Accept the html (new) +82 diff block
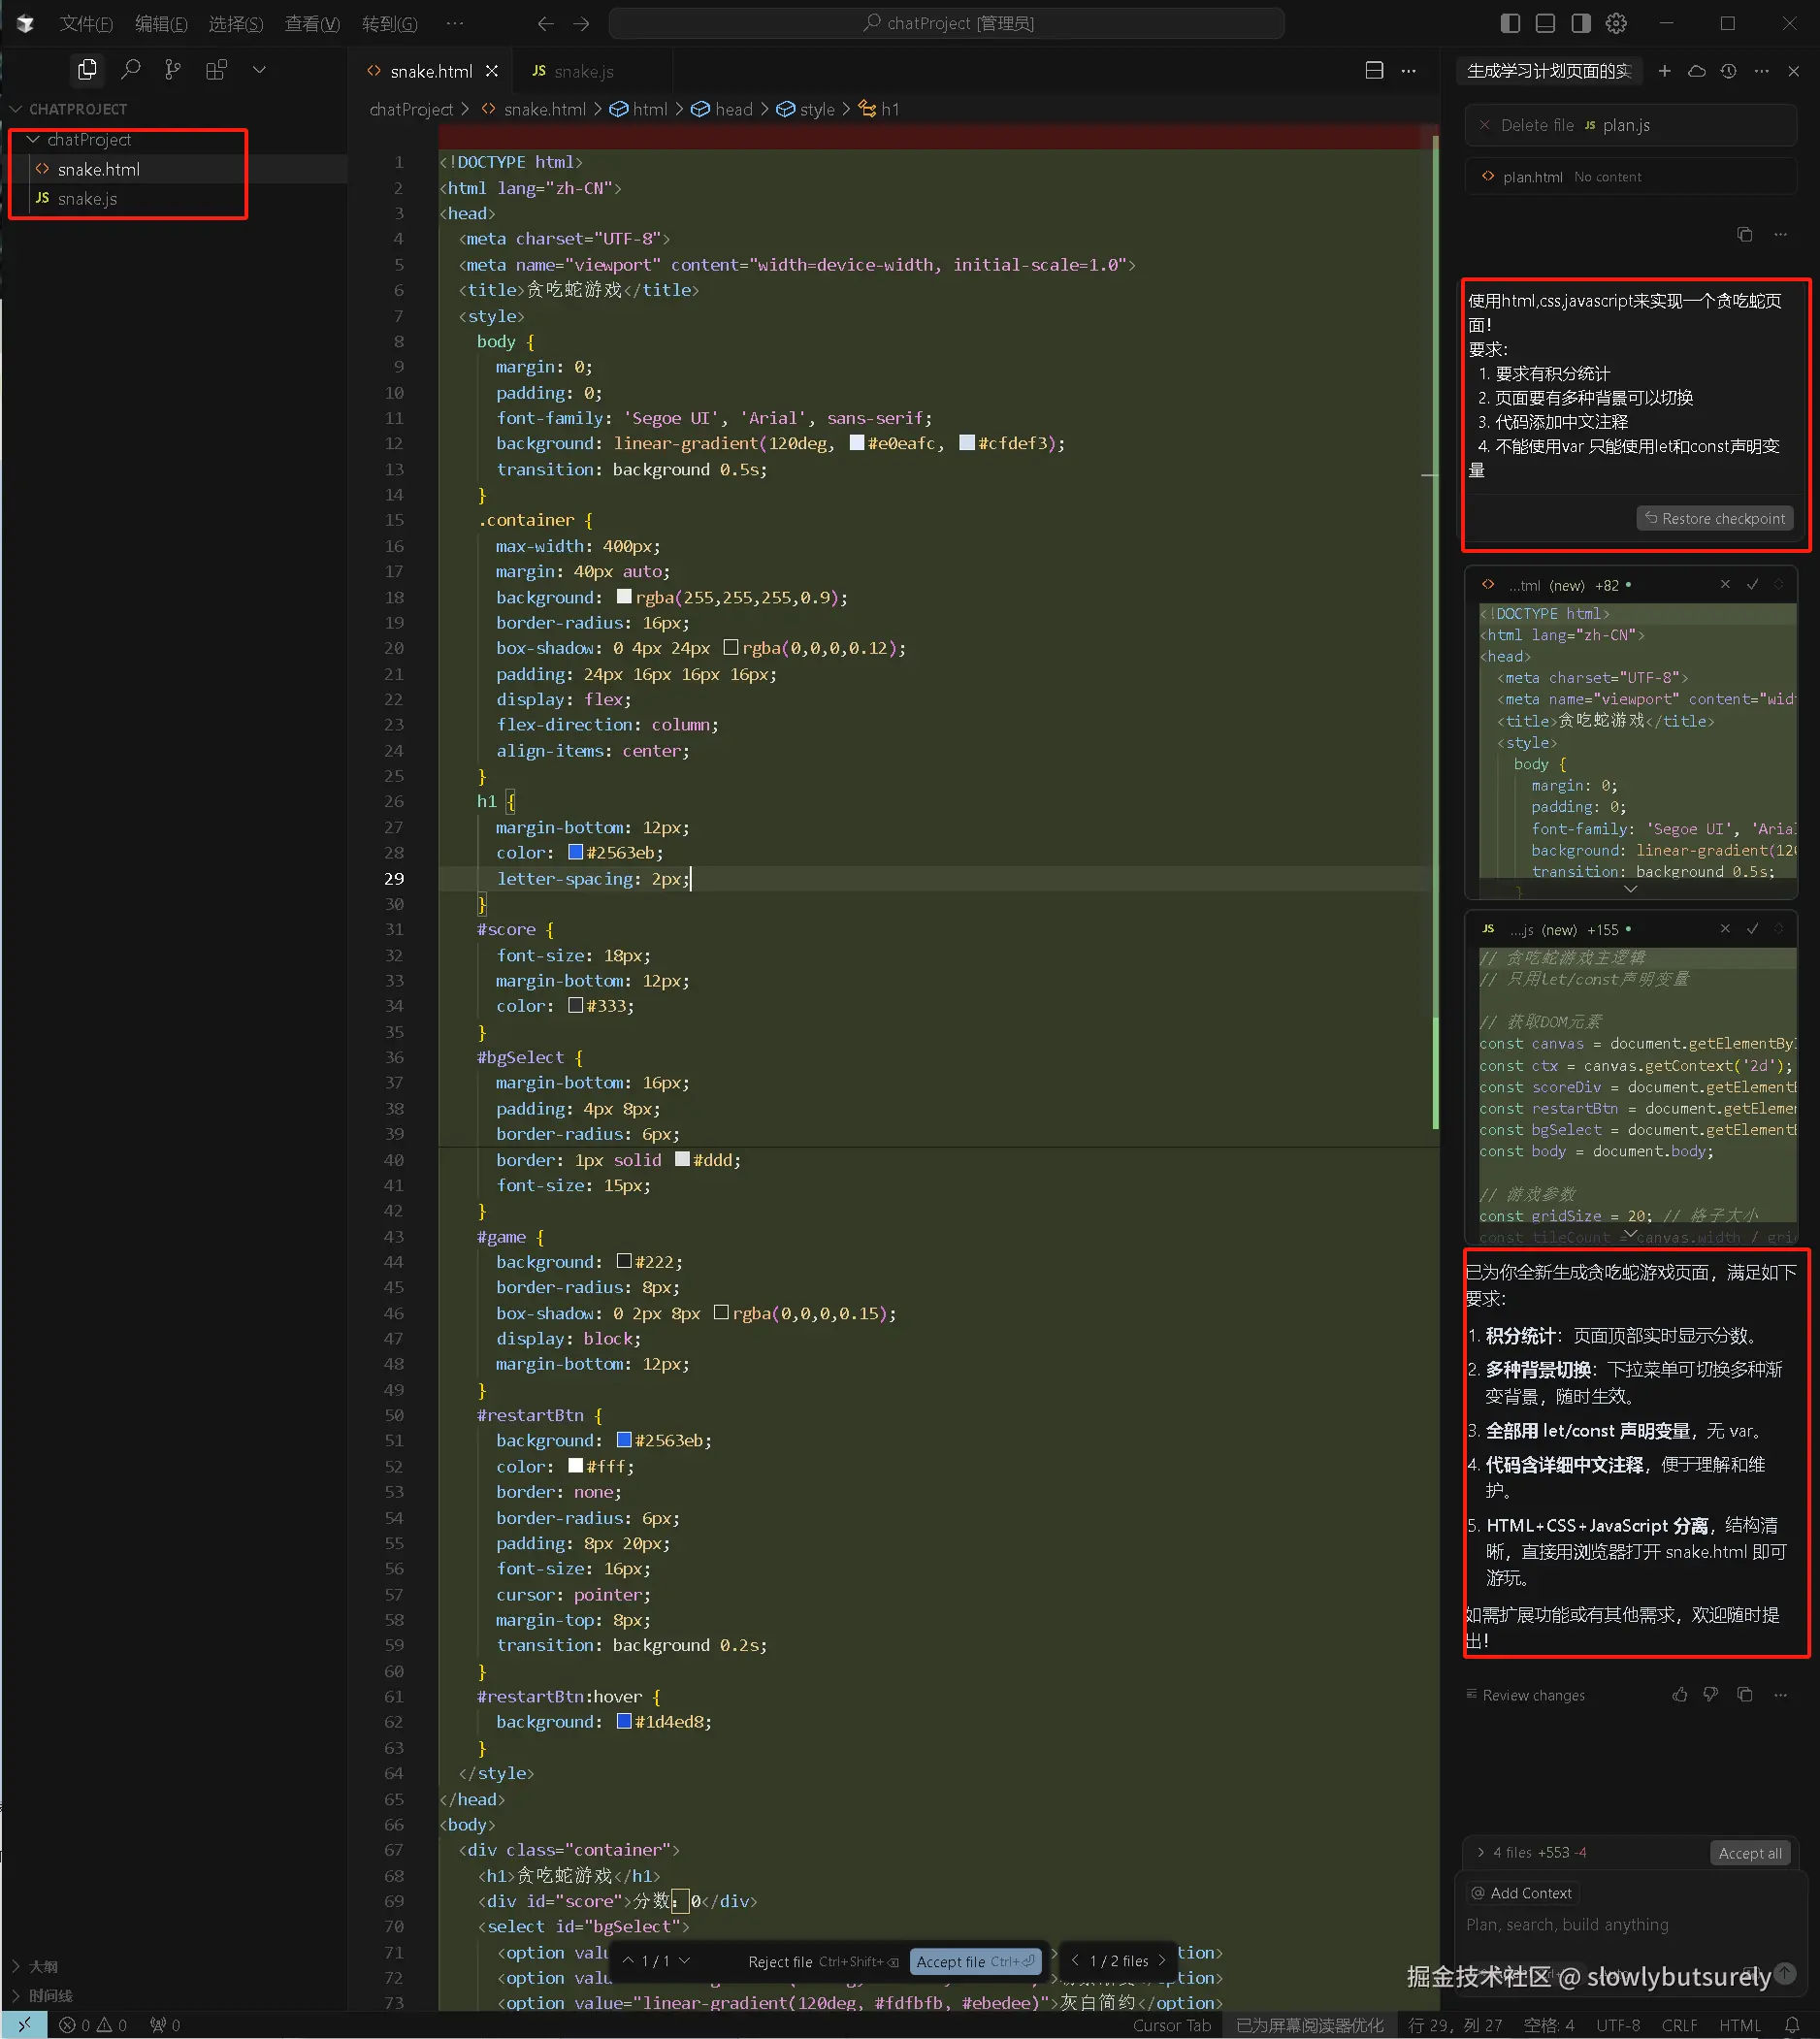This screenshot has height=2039, width=1820. pyautogui.click(x=1752, y=584)
